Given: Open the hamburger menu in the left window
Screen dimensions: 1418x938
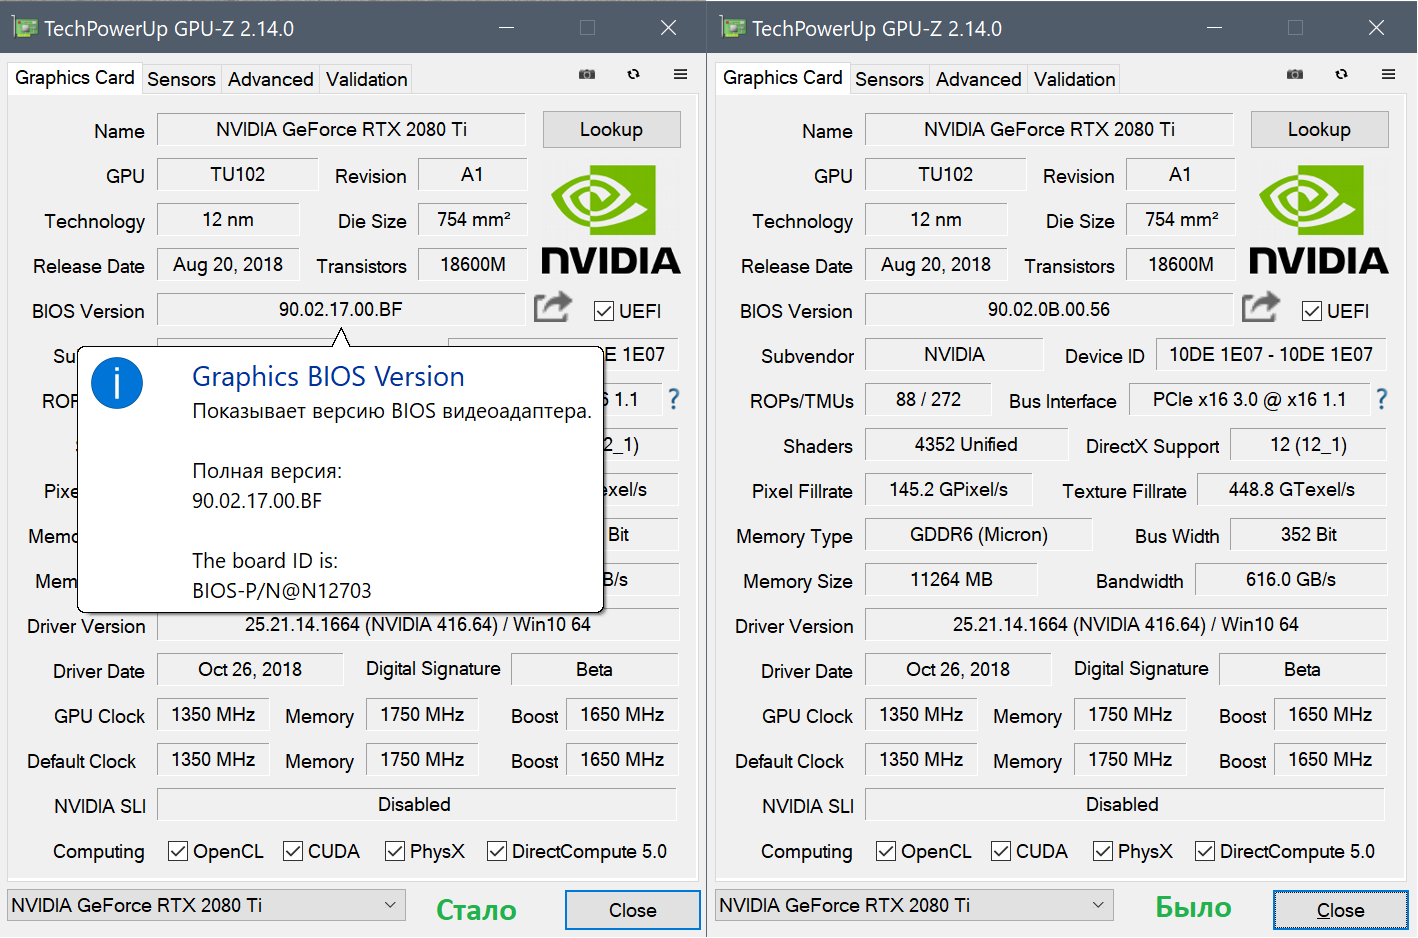Looking at the screenshot, I should point(680,74).
